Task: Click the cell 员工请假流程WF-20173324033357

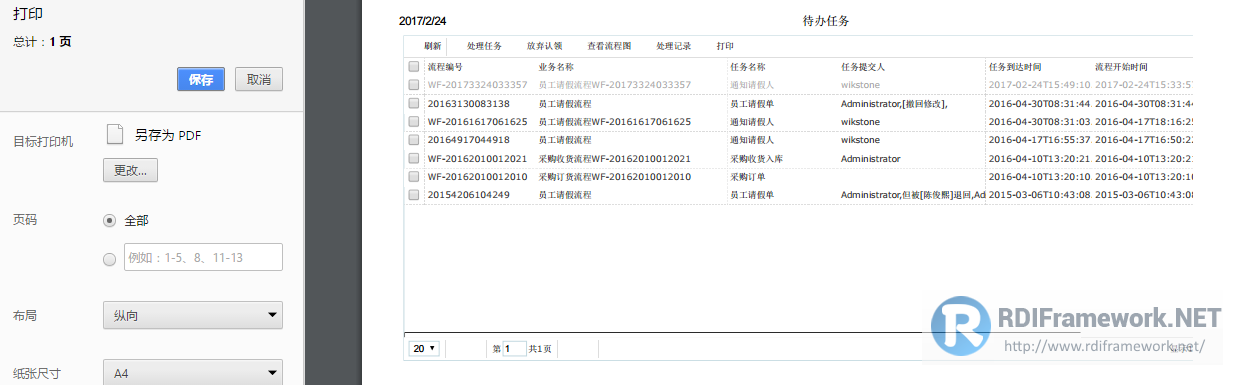Action: point(615,85)
